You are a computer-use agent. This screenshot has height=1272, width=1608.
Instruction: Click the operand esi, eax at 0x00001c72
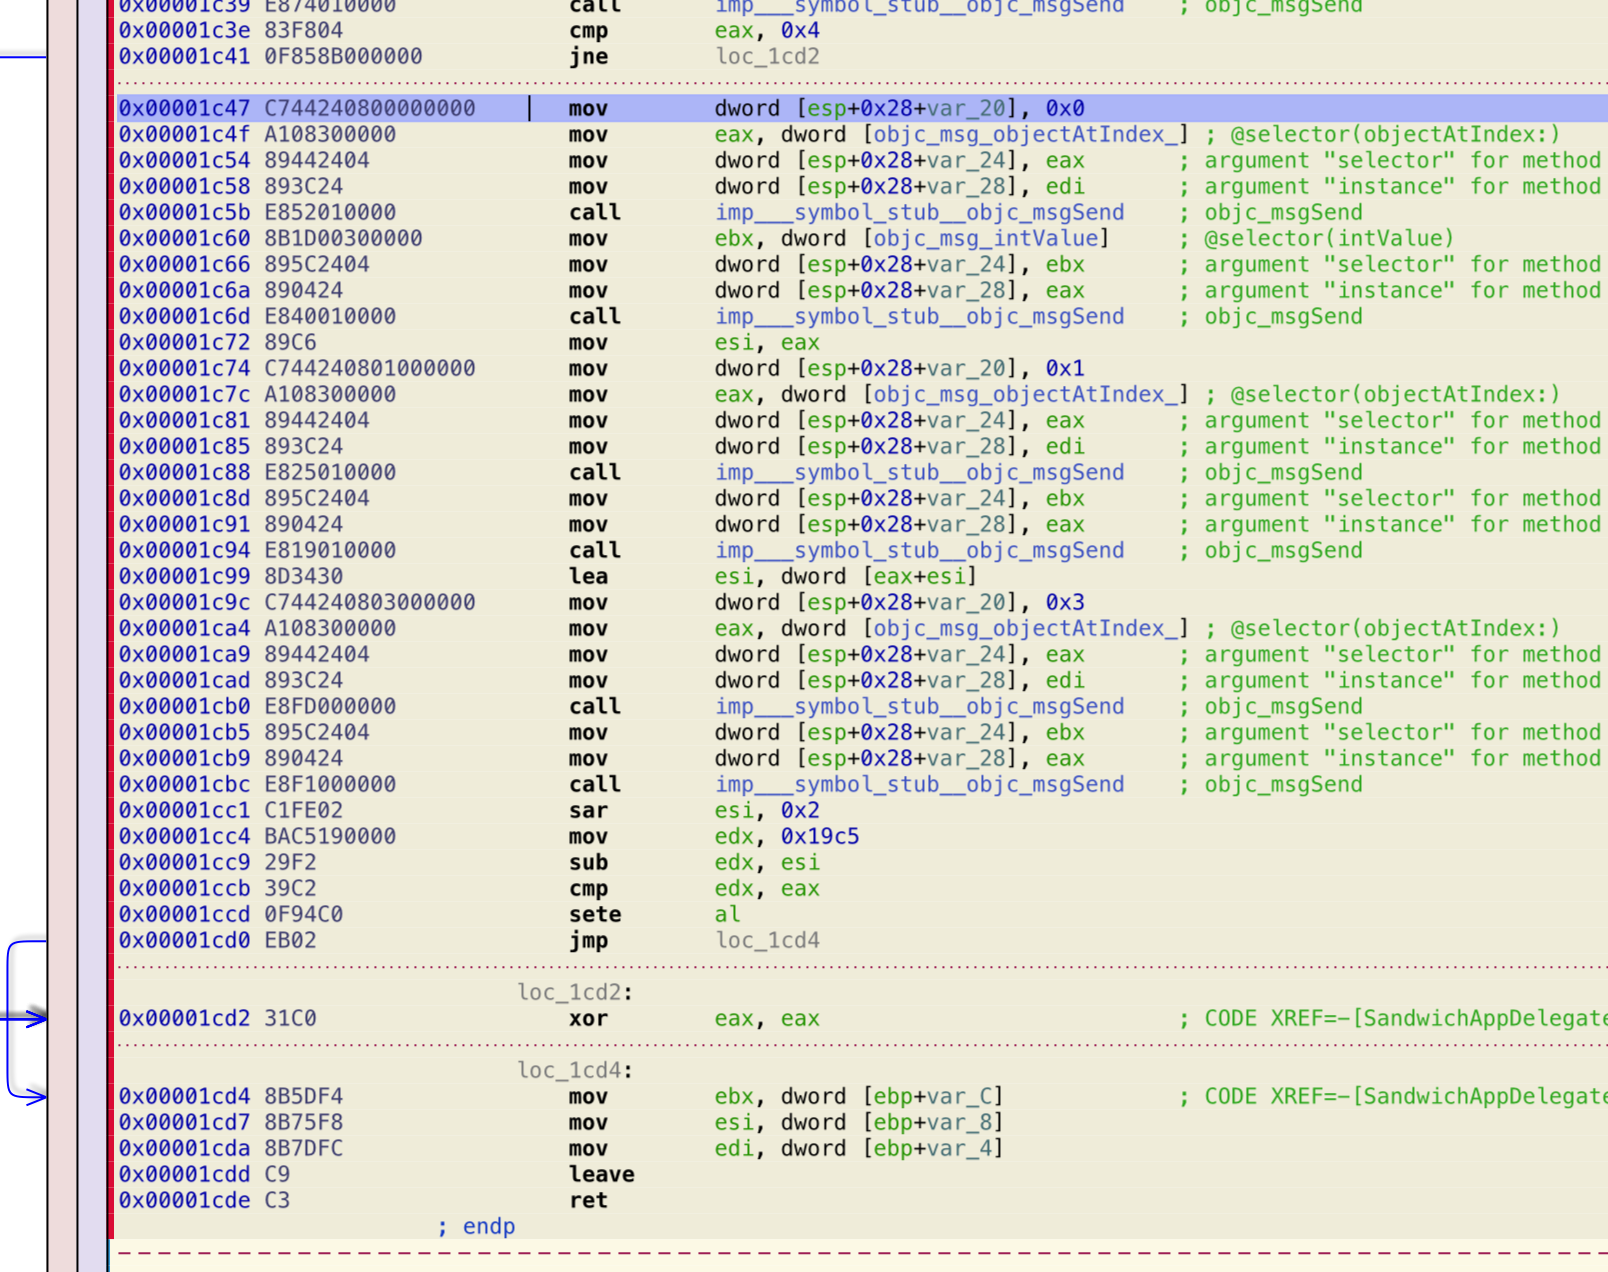point(767,342)
